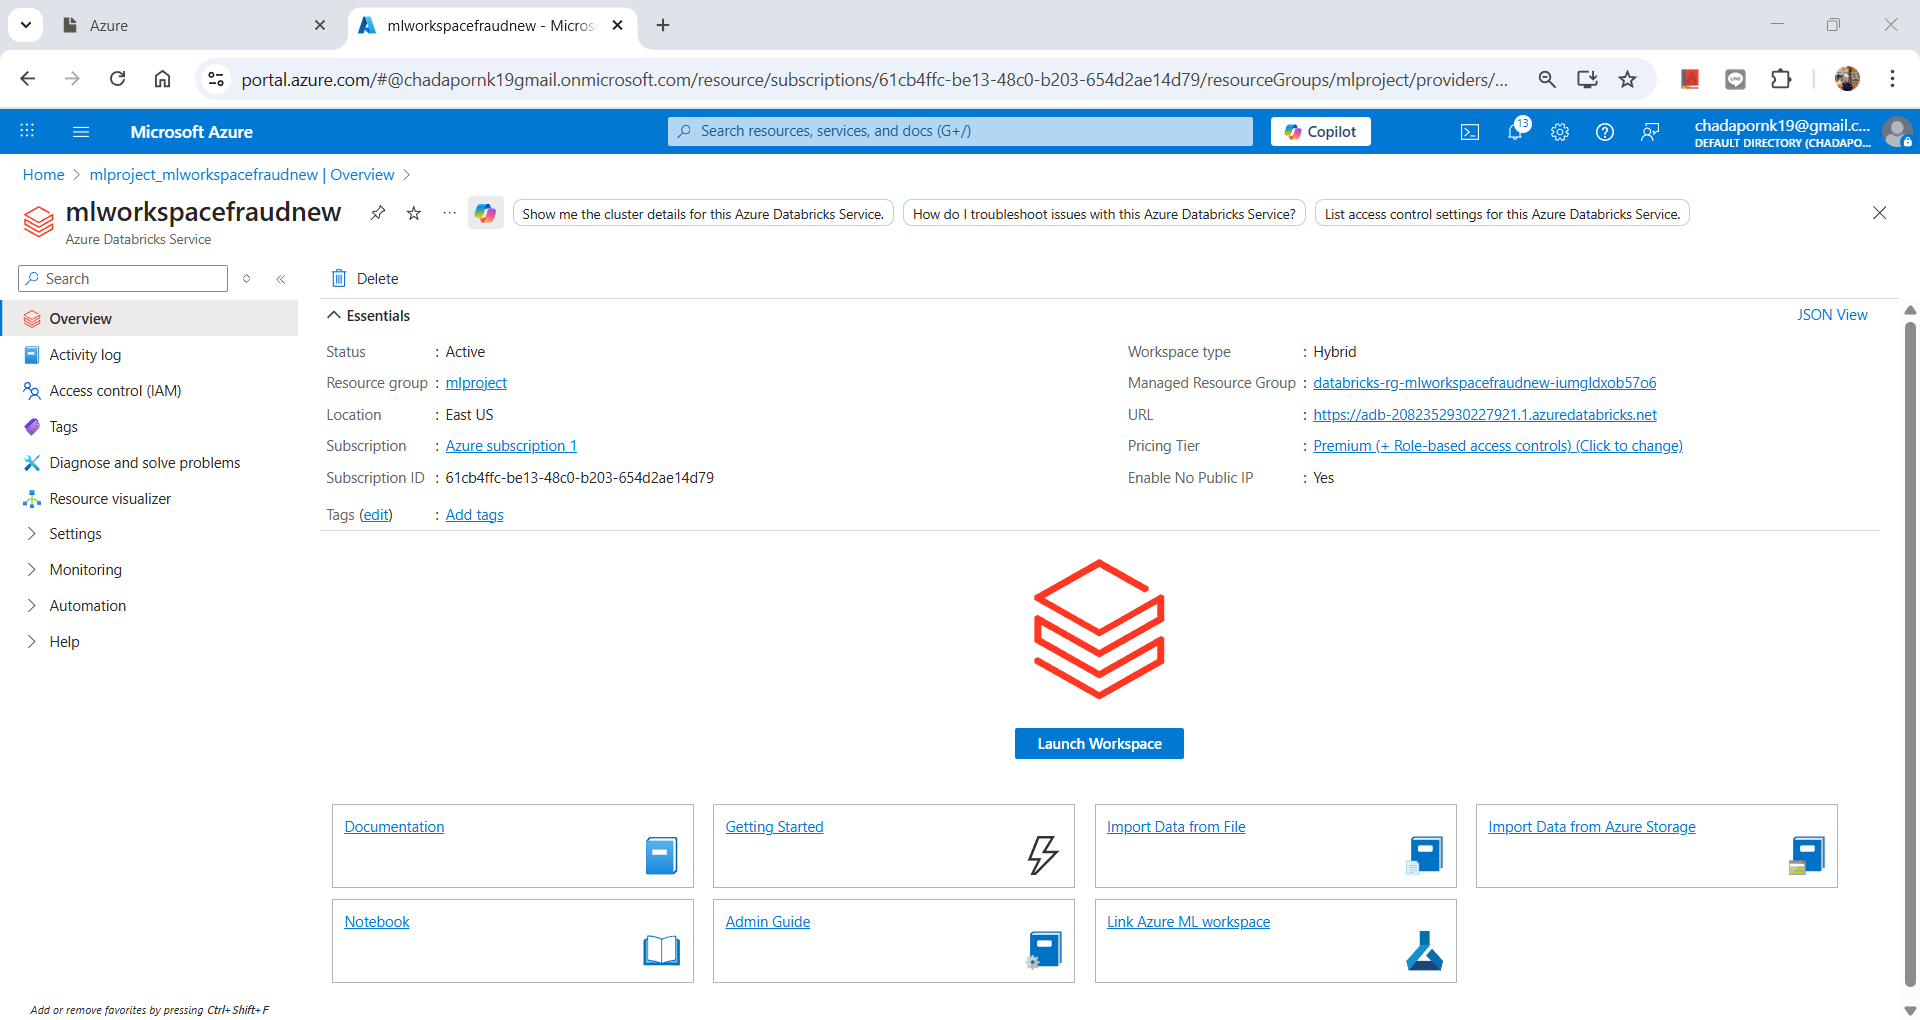Click the Launch Workspace button
The width and height of the screenshot is (1920, 1020).
click(1099, 743)
